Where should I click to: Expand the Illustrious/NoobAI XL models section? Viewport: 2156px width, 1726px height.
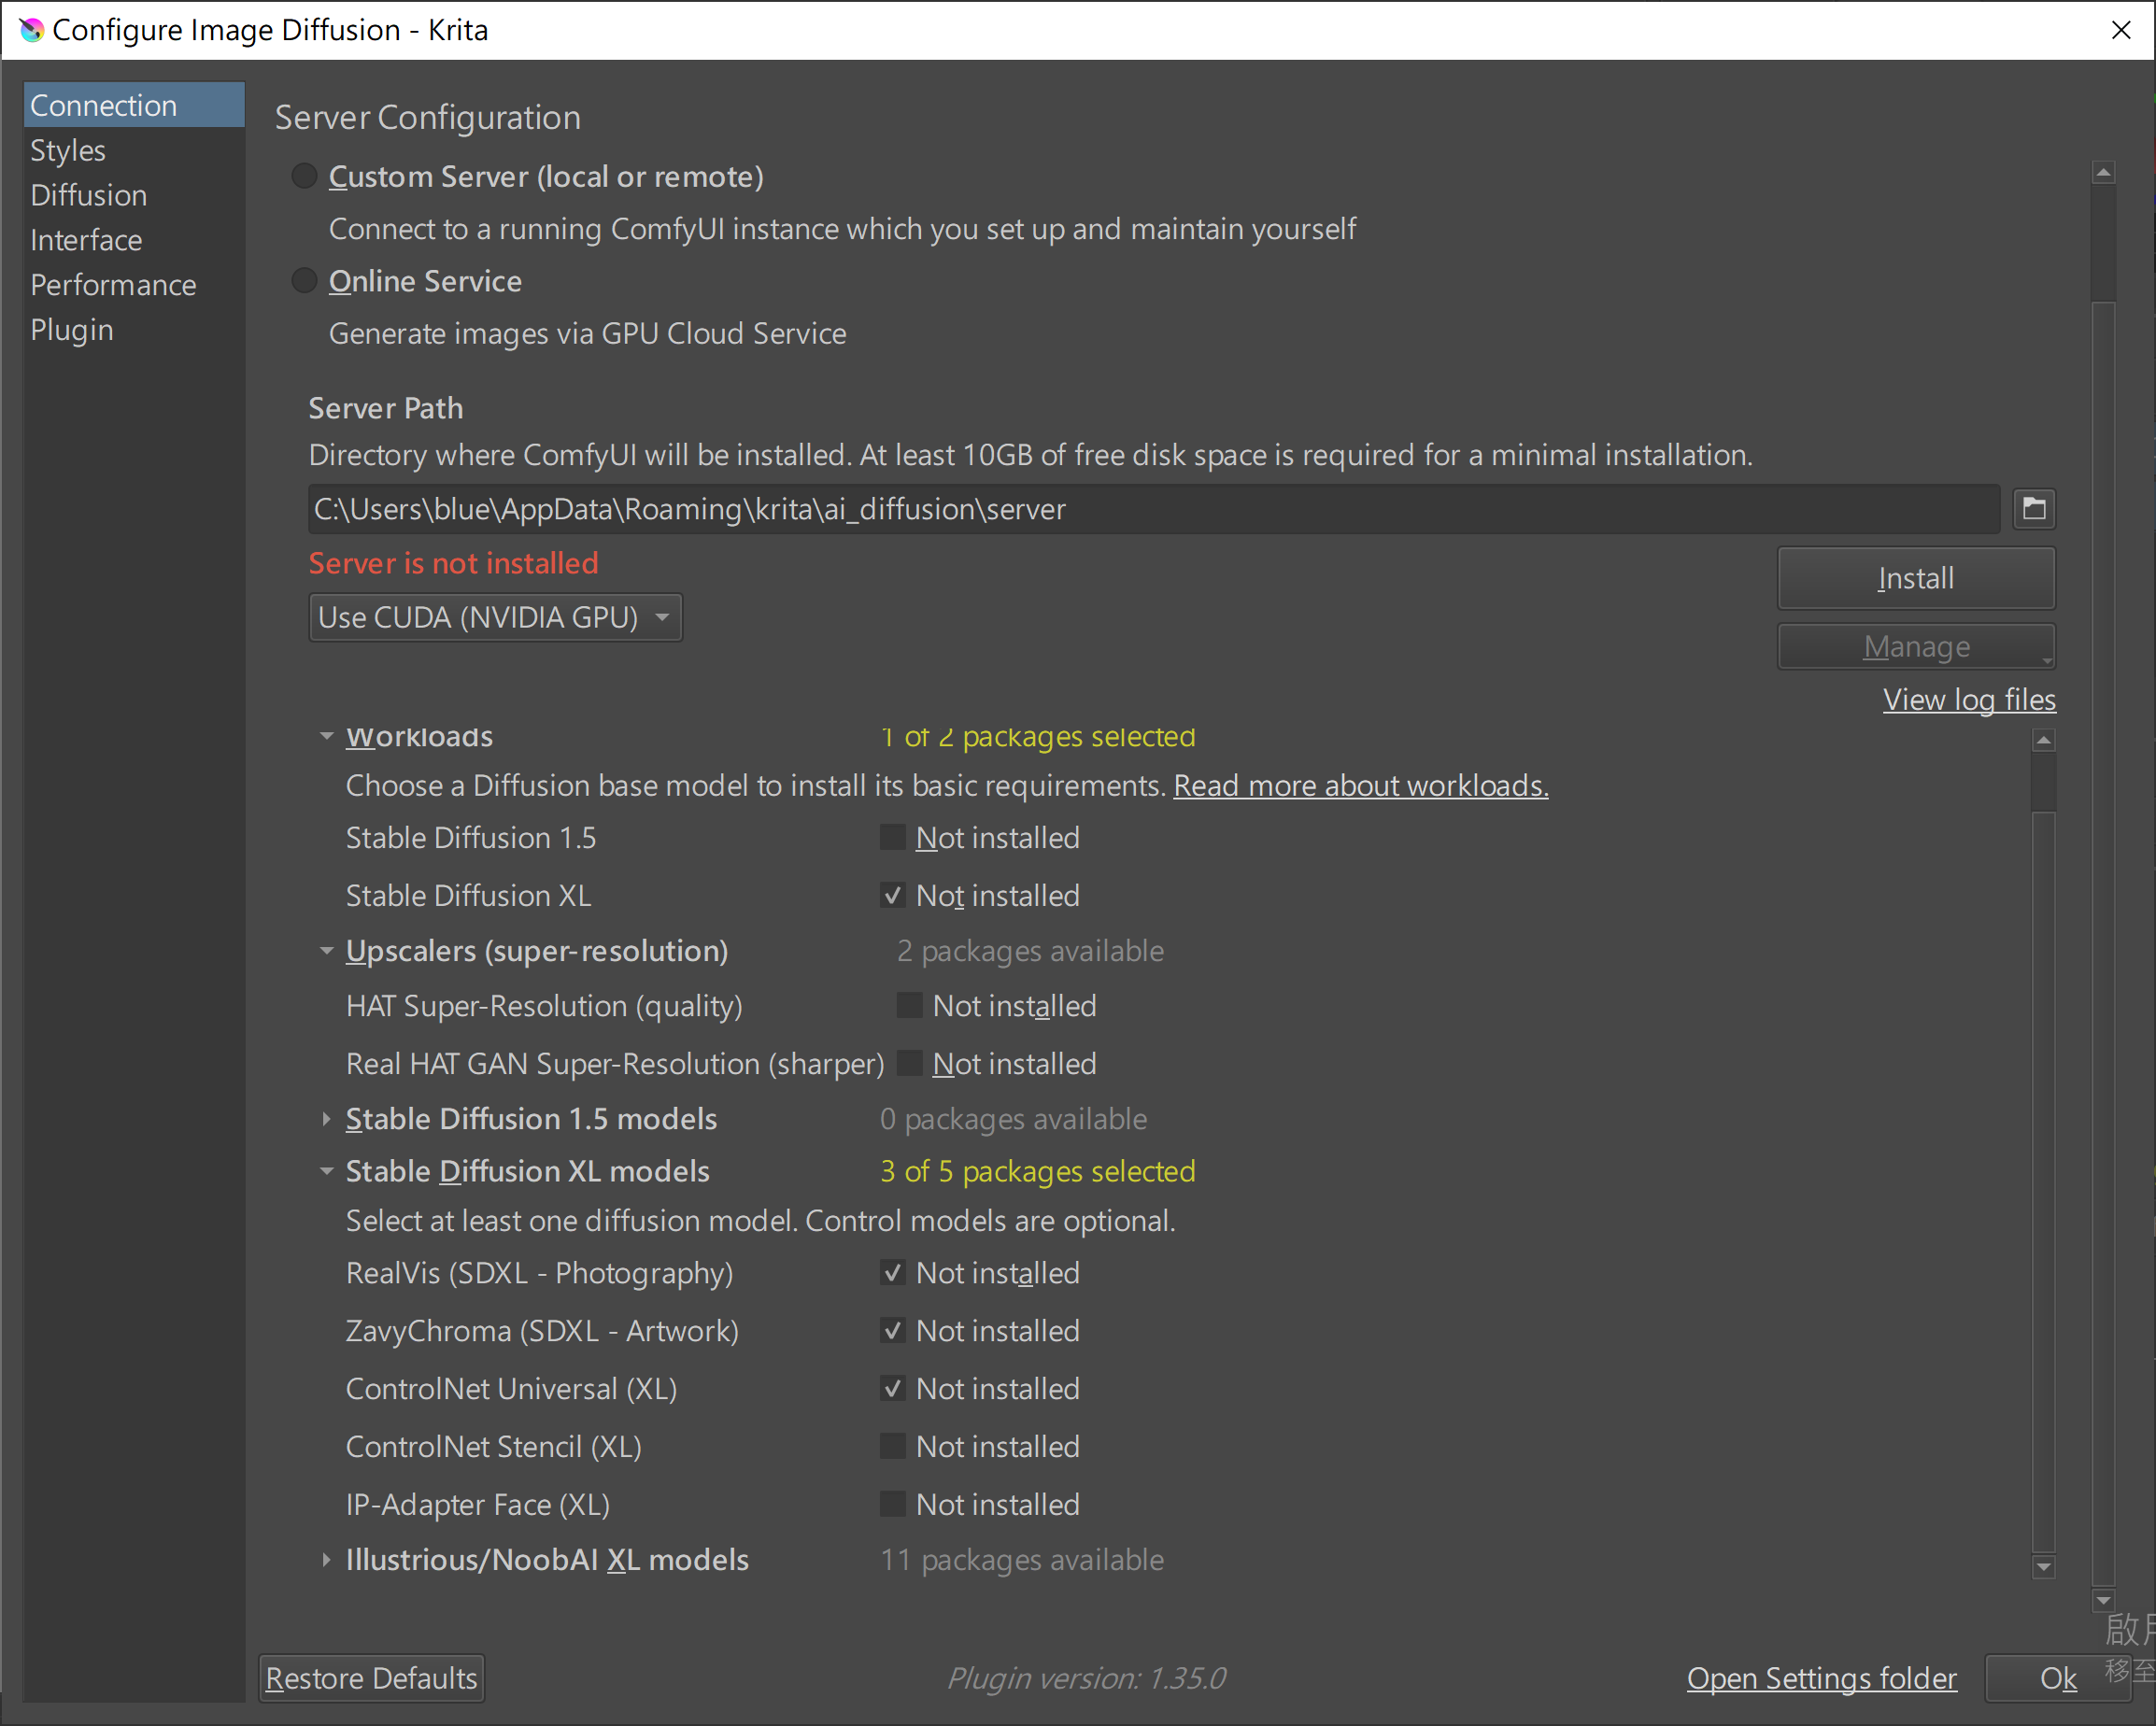[326, 1560]
